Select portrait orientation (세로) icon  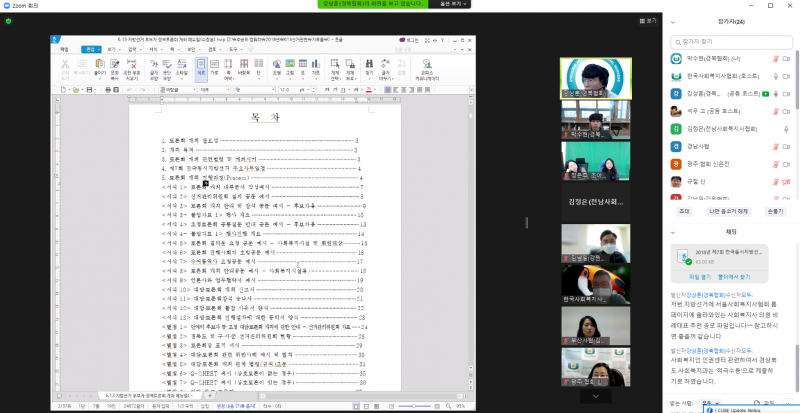coord(201,64)
